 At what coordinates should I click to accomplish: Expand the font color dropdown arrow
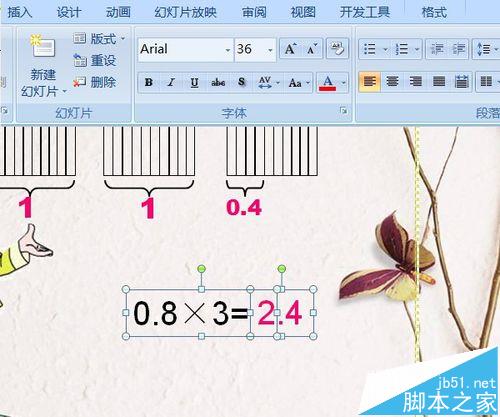pyautogui.click(x=344, y=82)
